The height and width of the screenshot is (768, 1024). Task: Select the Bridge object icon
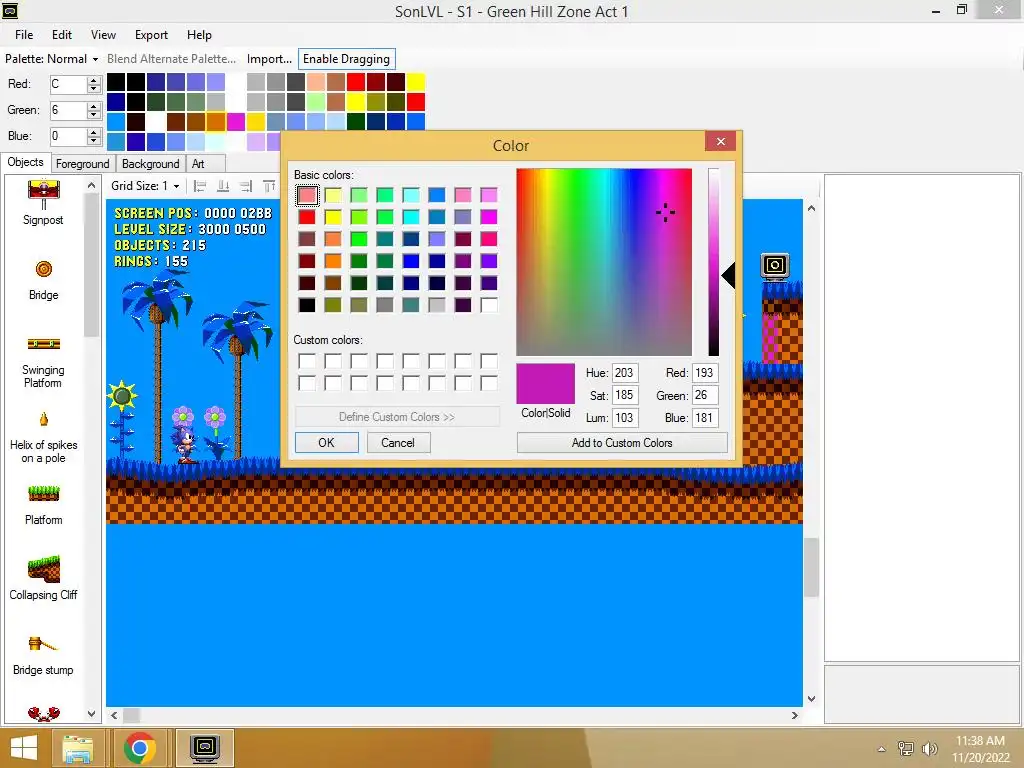pyautogui.click(x=44, y=269)
